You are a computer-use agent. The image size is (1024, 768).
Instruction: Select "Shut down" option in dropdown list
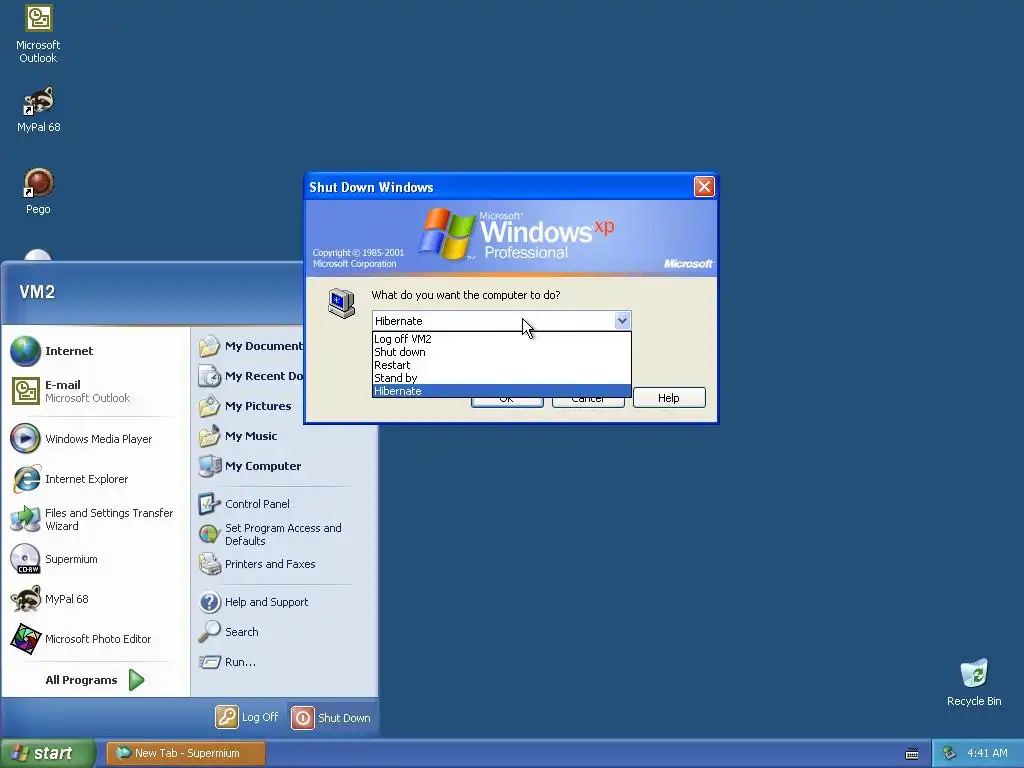point(502,352)
